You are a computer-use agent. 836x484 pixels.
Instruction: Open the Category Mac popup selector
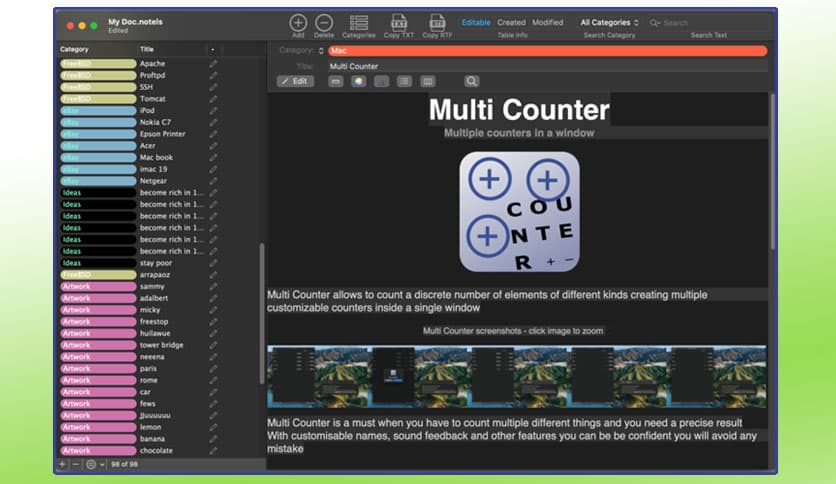click(321, 50)
